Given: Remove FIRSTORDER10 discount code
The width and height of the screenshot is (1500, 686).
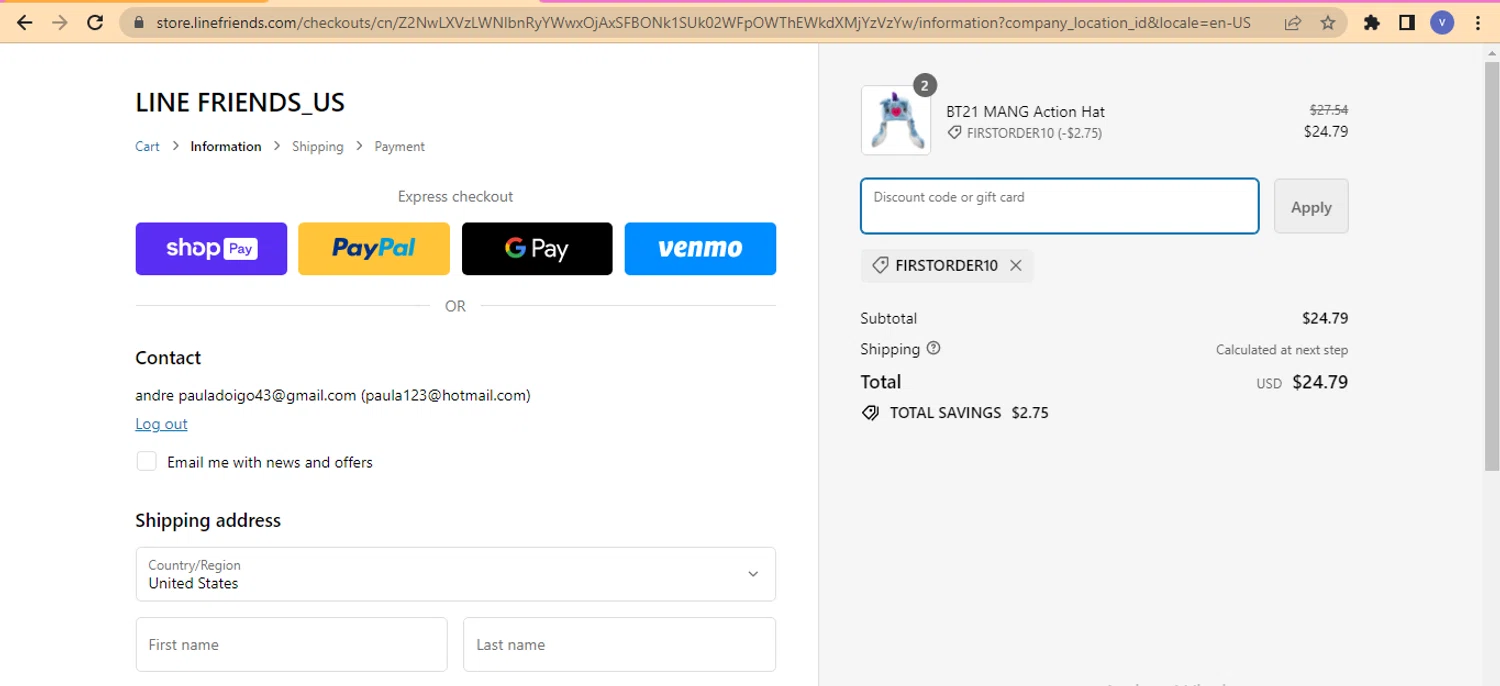Looking at the screenshot, I should click(1016, 265).
